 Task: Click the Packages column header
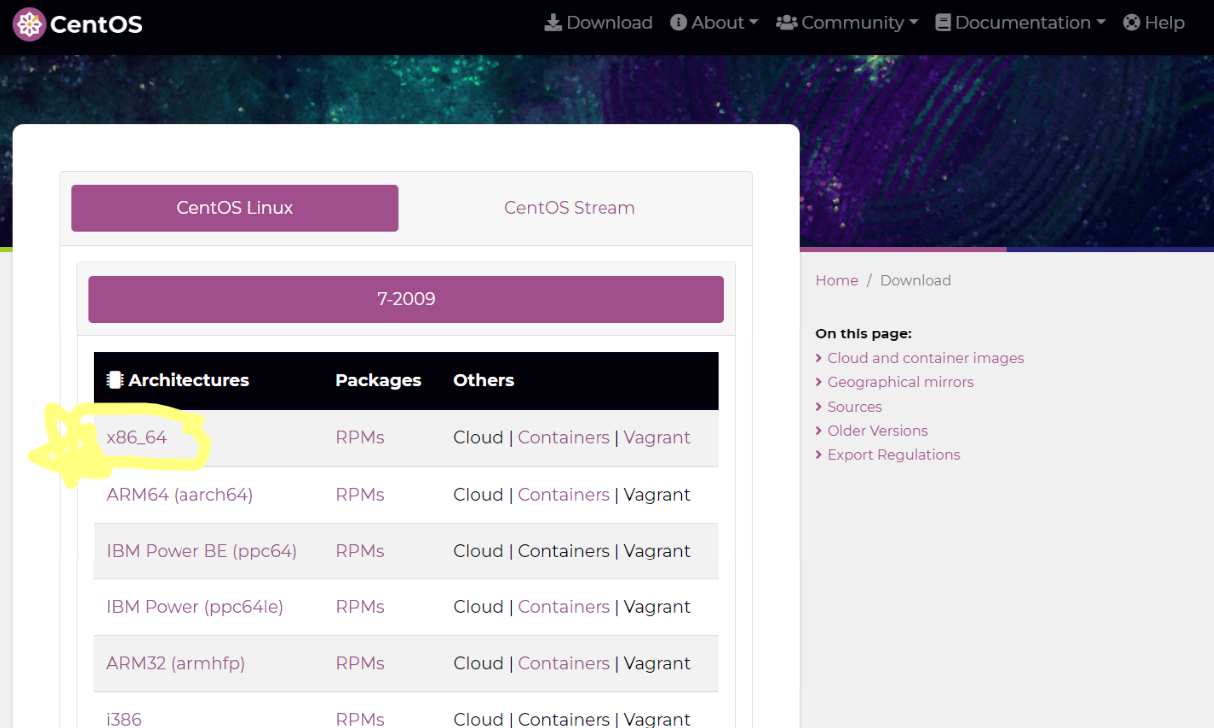tap(378, 380)
